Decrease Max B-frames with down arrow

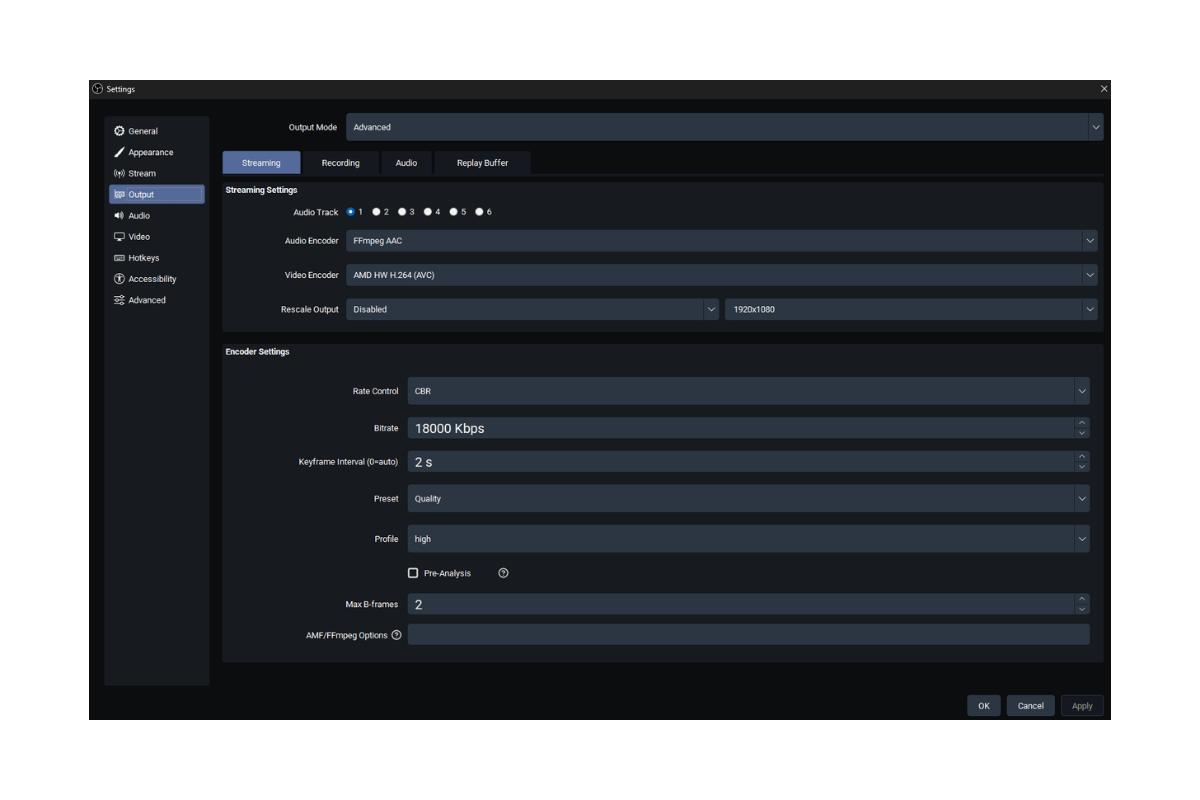pyautogui.click(x=1082, y=609)
